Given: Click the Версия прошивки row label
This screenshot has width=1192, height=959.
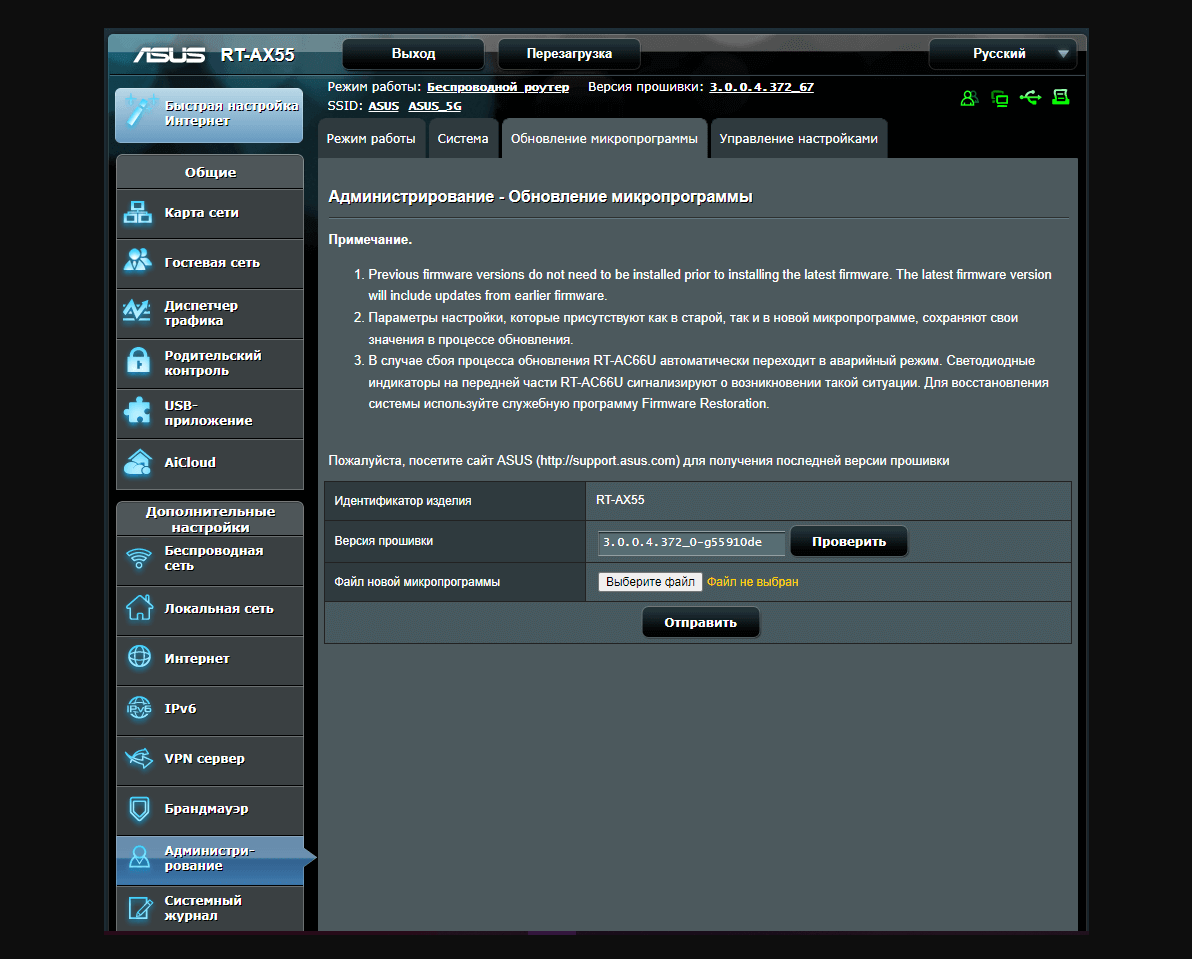Looking at the screenshot, I should (384, 541).
